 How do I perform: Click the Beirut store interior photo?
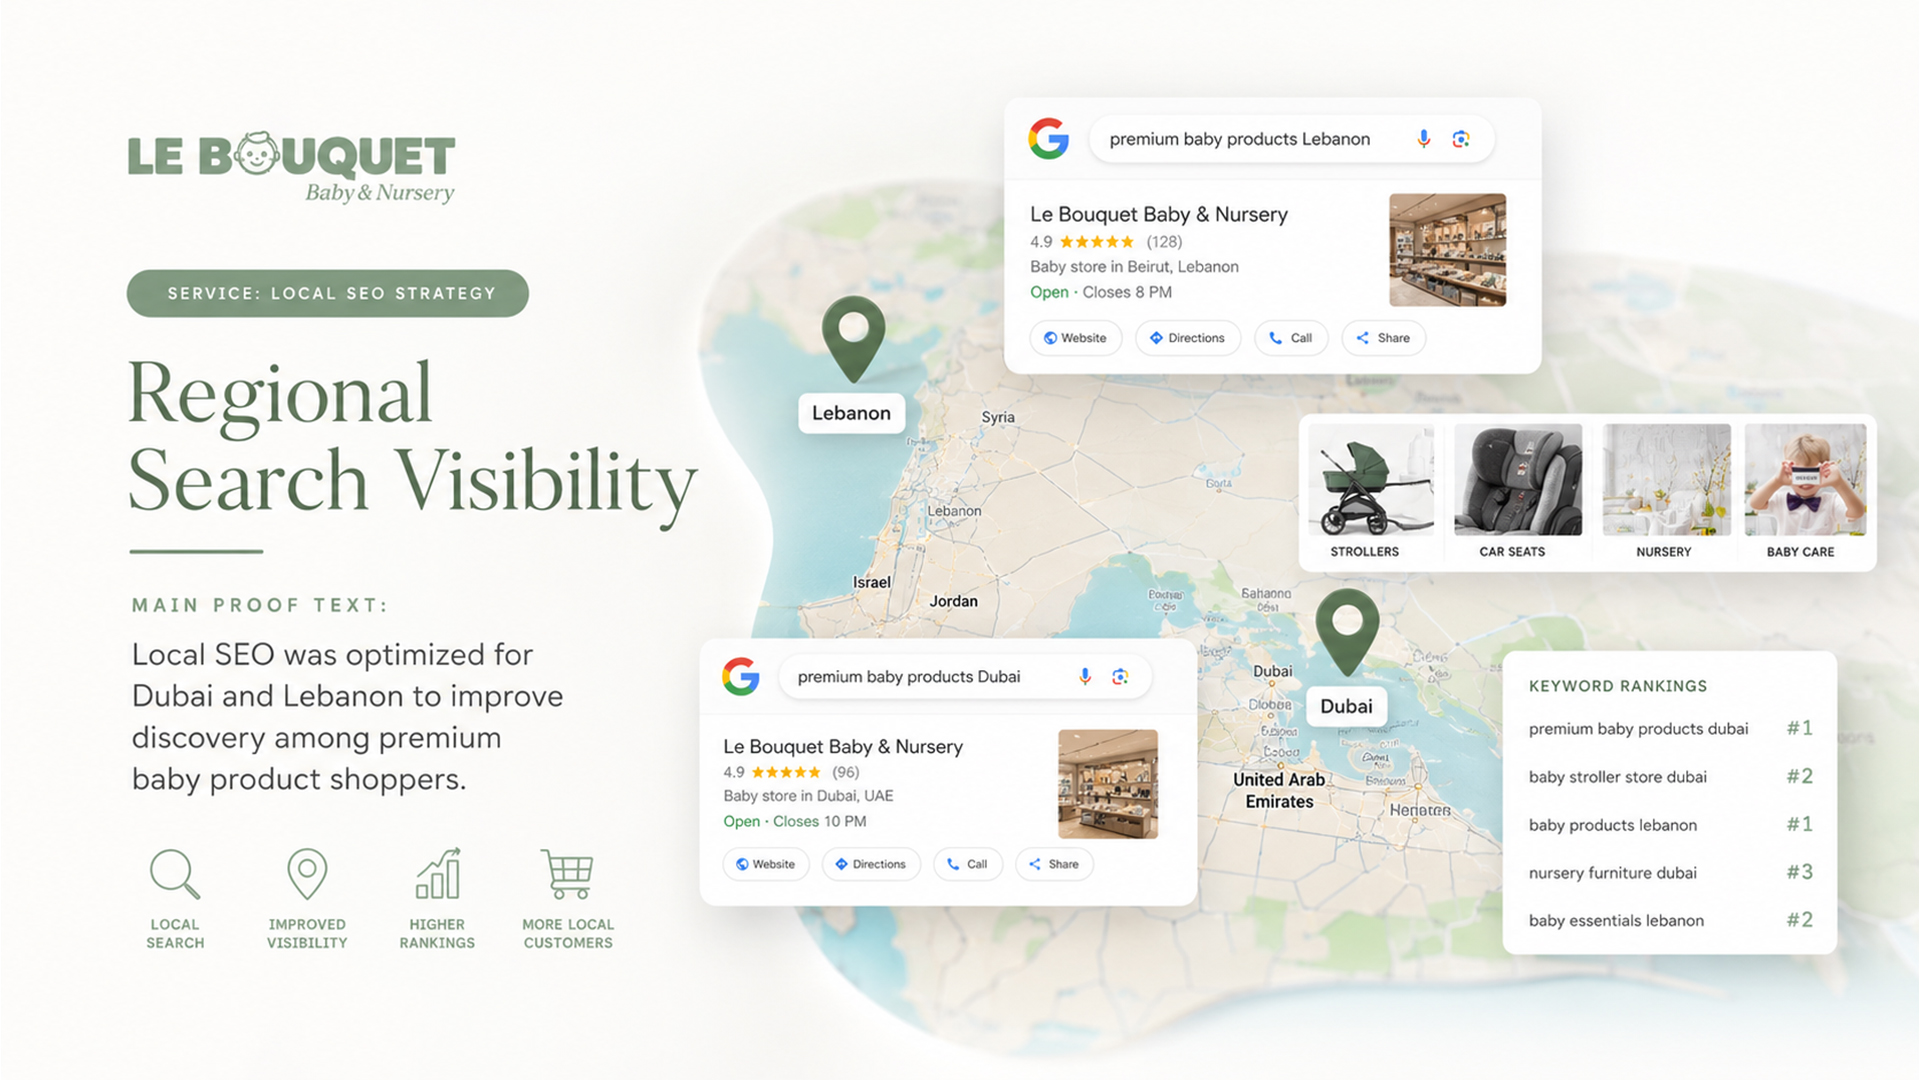pos(1448,250)
